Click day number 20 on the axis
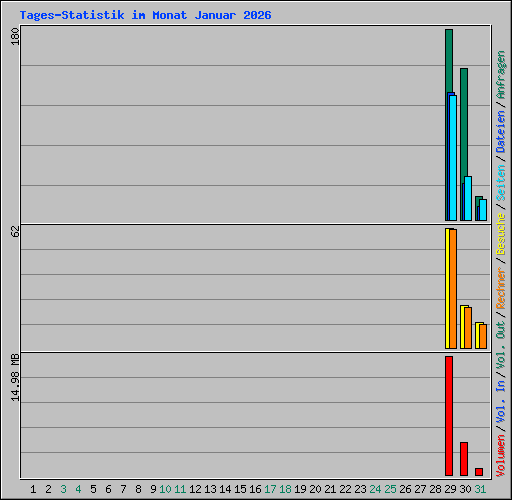Screen dimensions: 512x500 tap(315, 489)
